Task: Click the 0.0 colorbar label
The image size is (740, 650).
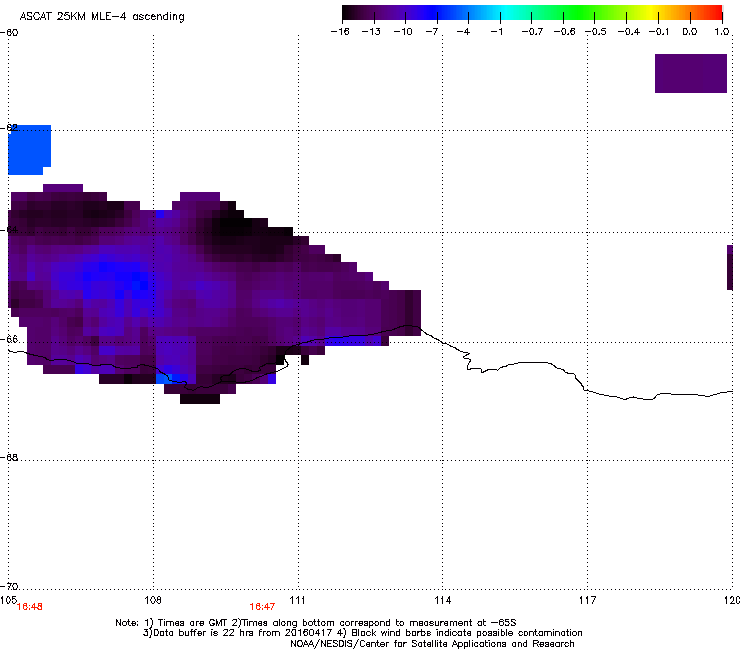Action: (x=690, y=32)
